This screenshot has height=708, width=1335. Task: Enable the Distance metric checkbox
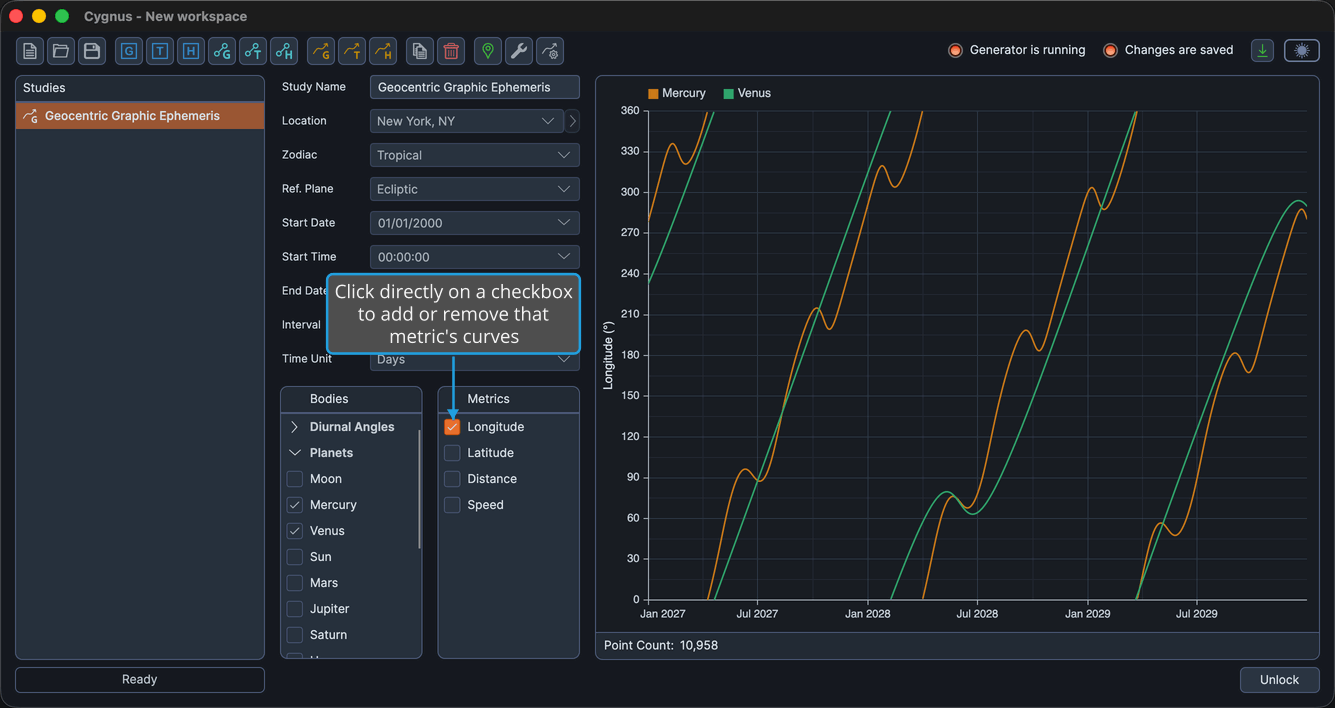(452, 479)
